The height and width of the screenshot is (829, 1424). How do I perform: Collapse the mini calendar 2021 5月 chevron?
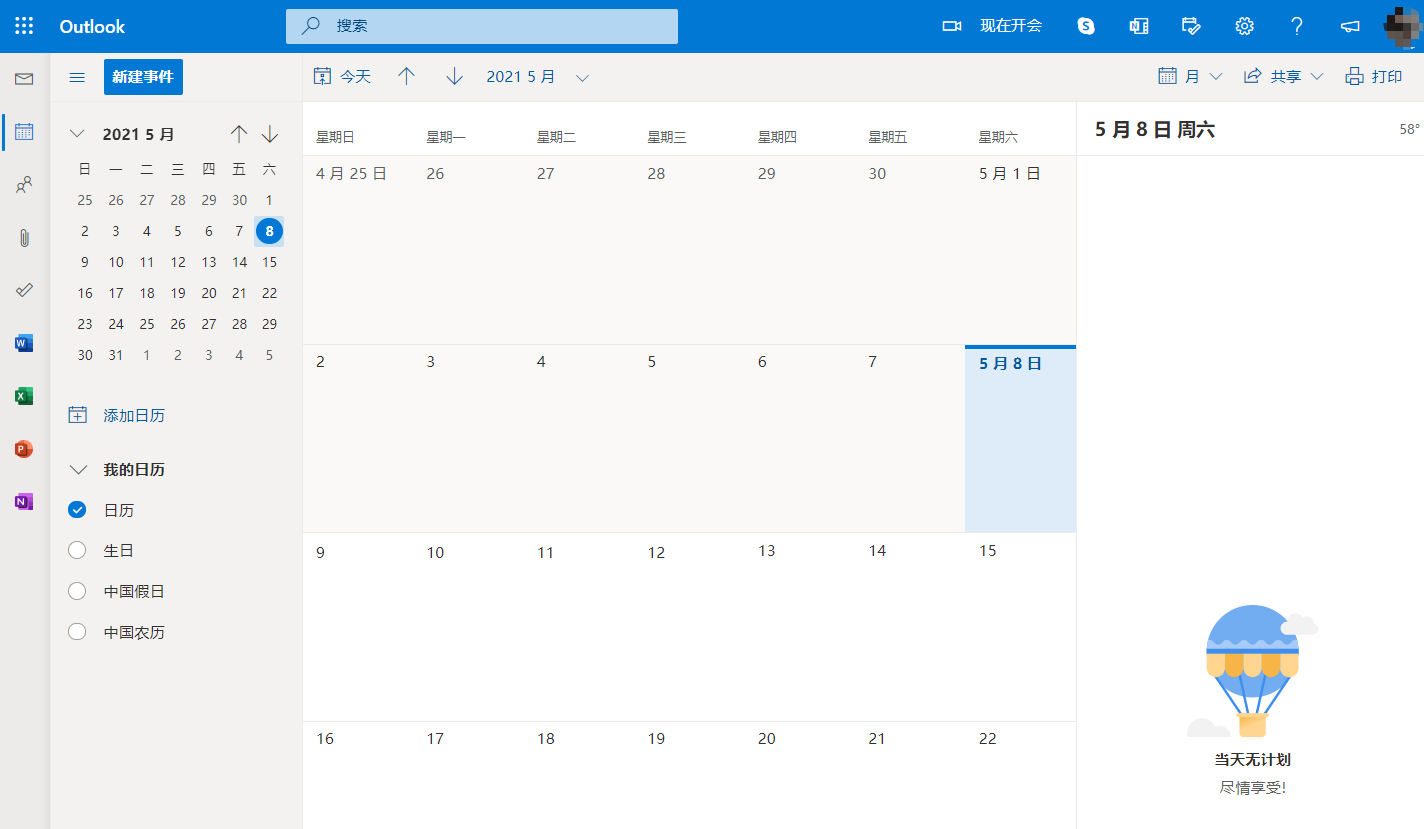tap(77, 134)
